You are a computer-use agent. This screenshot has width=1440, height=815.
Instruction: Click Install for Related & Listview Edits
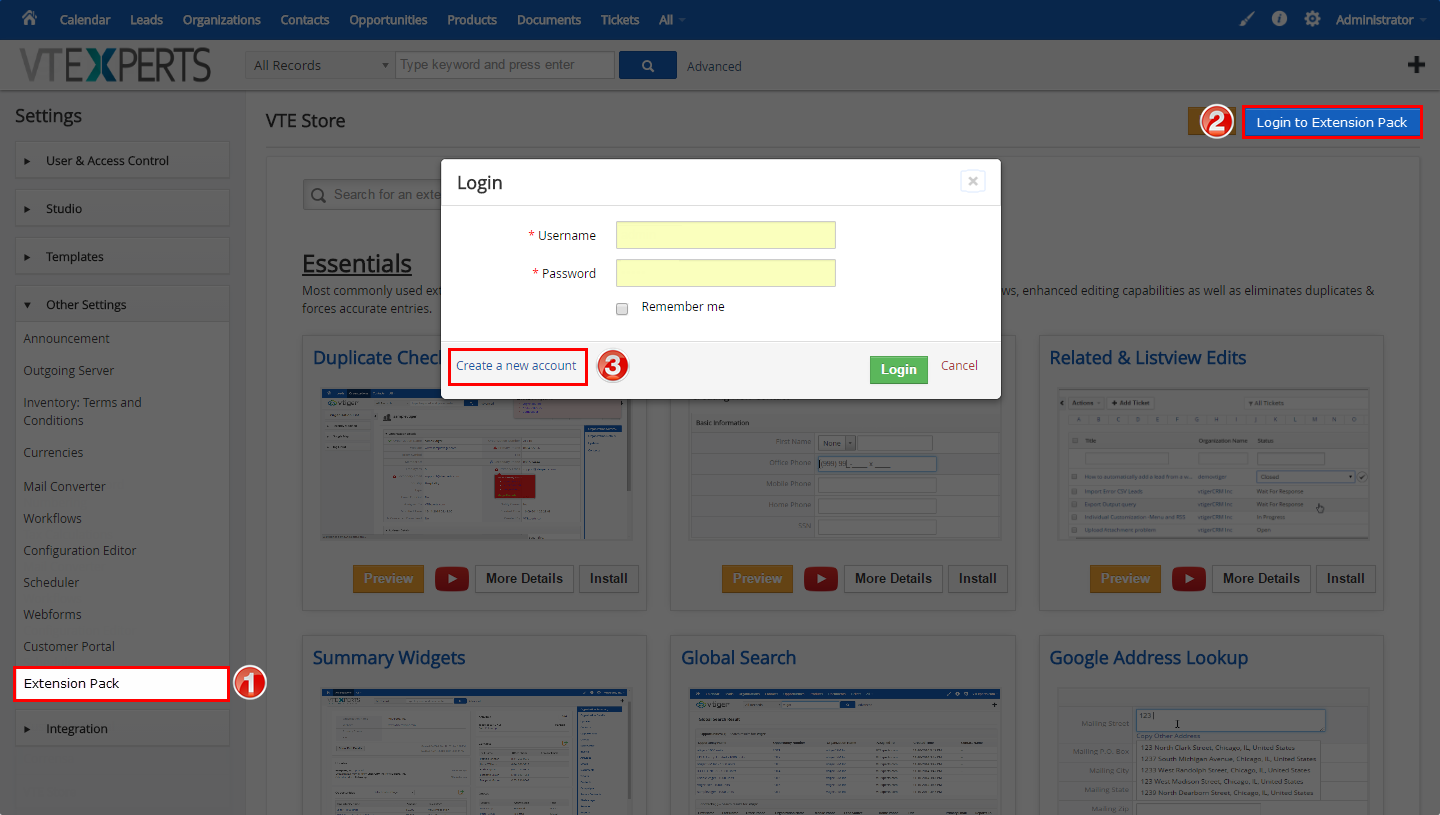pos(1345,578)
